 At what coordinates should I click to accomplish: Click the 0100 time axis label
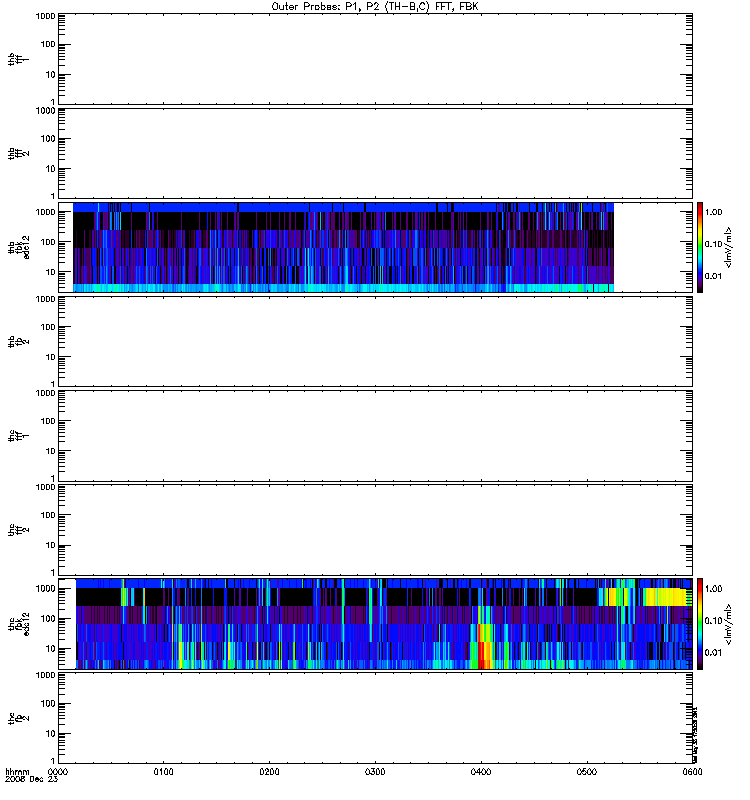[x=163, y=772]
